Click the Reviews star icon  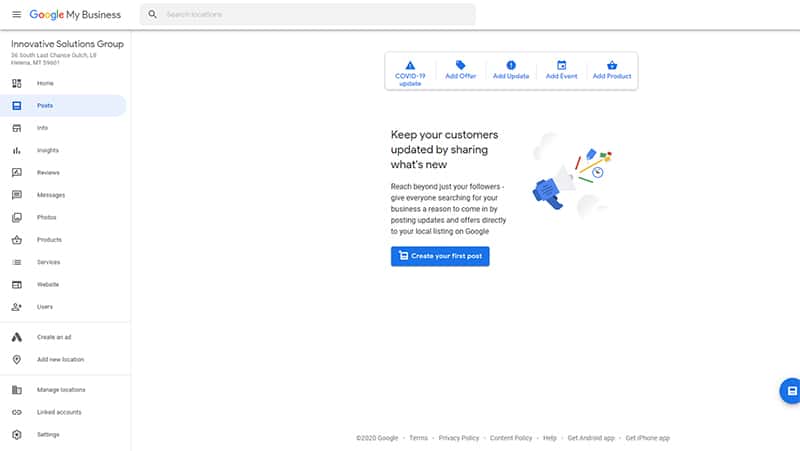[17, 172]
